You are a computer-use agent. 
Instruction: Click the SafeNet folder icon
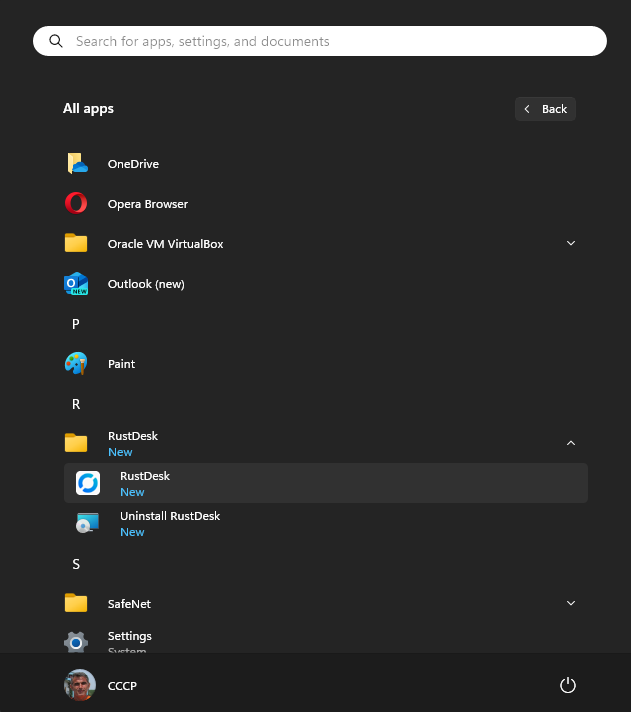[76, 603]
